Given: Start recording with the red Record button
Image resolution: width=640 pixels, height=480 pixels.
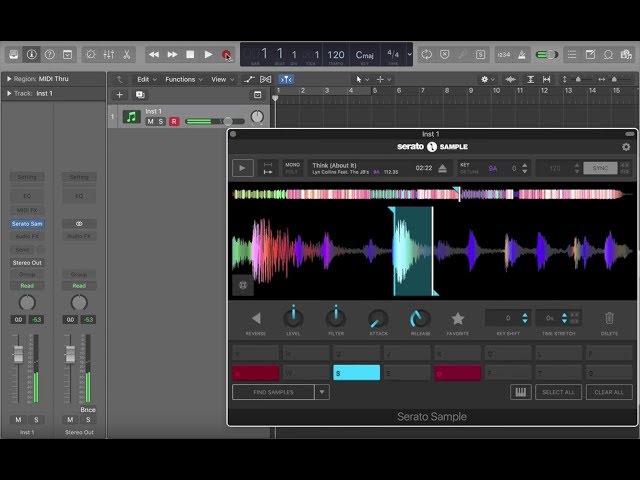Looking at the screenshot, I should click(x=226, y=55).
